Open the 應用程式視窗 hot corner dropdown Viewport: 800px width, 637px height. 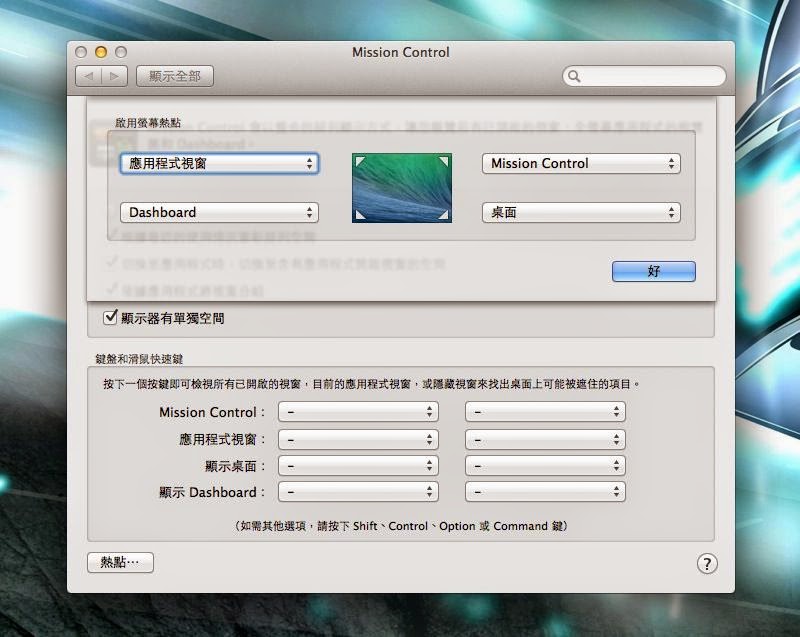pyautogui.click(x=219, y=164)
